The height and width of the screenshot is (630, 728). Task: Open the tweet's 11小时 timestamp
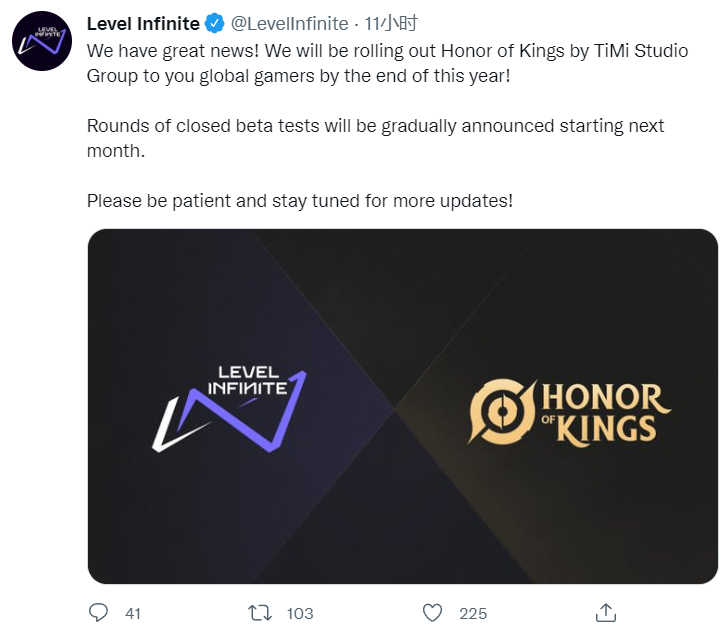coord(391,23)
